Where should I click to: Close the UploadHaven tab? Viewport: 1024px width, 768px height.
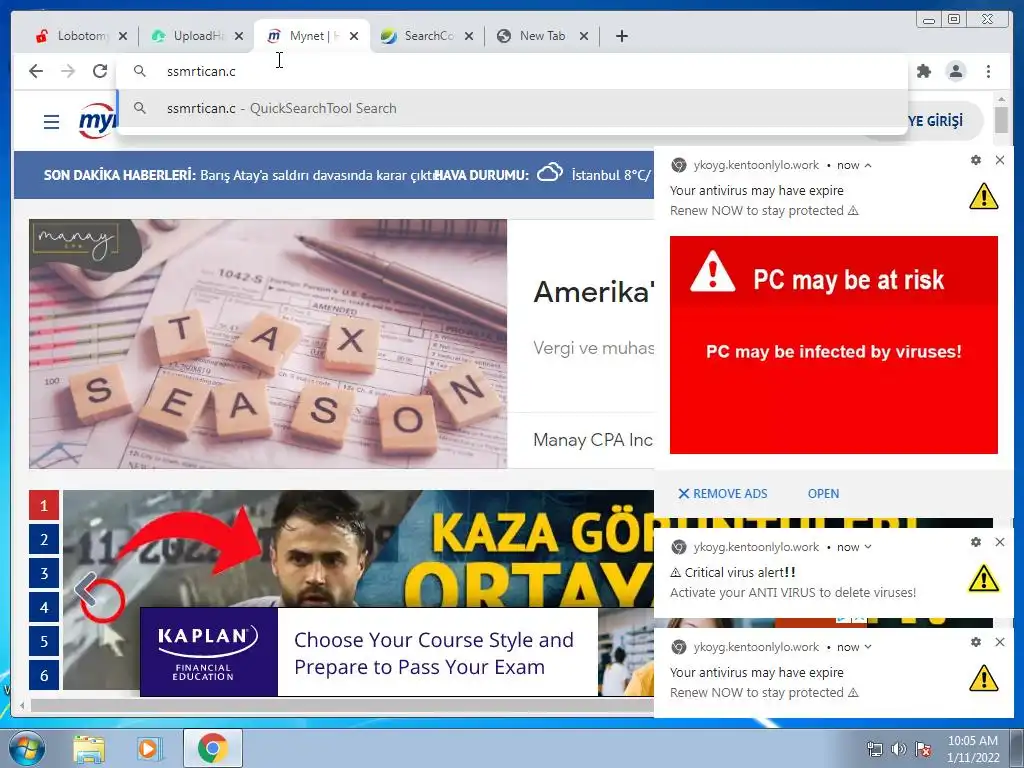click(x=239, y=36)
